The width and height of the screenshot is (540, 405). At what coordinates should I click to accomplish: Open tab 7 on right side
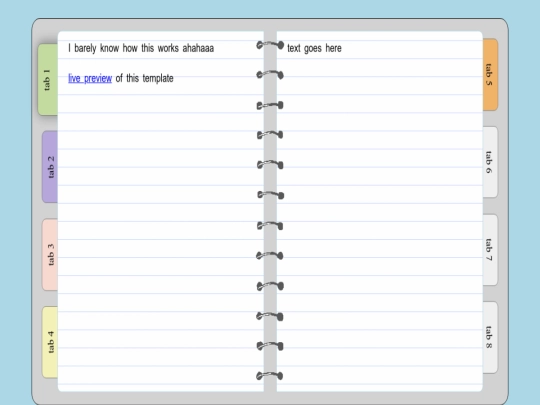coord(490,250)
